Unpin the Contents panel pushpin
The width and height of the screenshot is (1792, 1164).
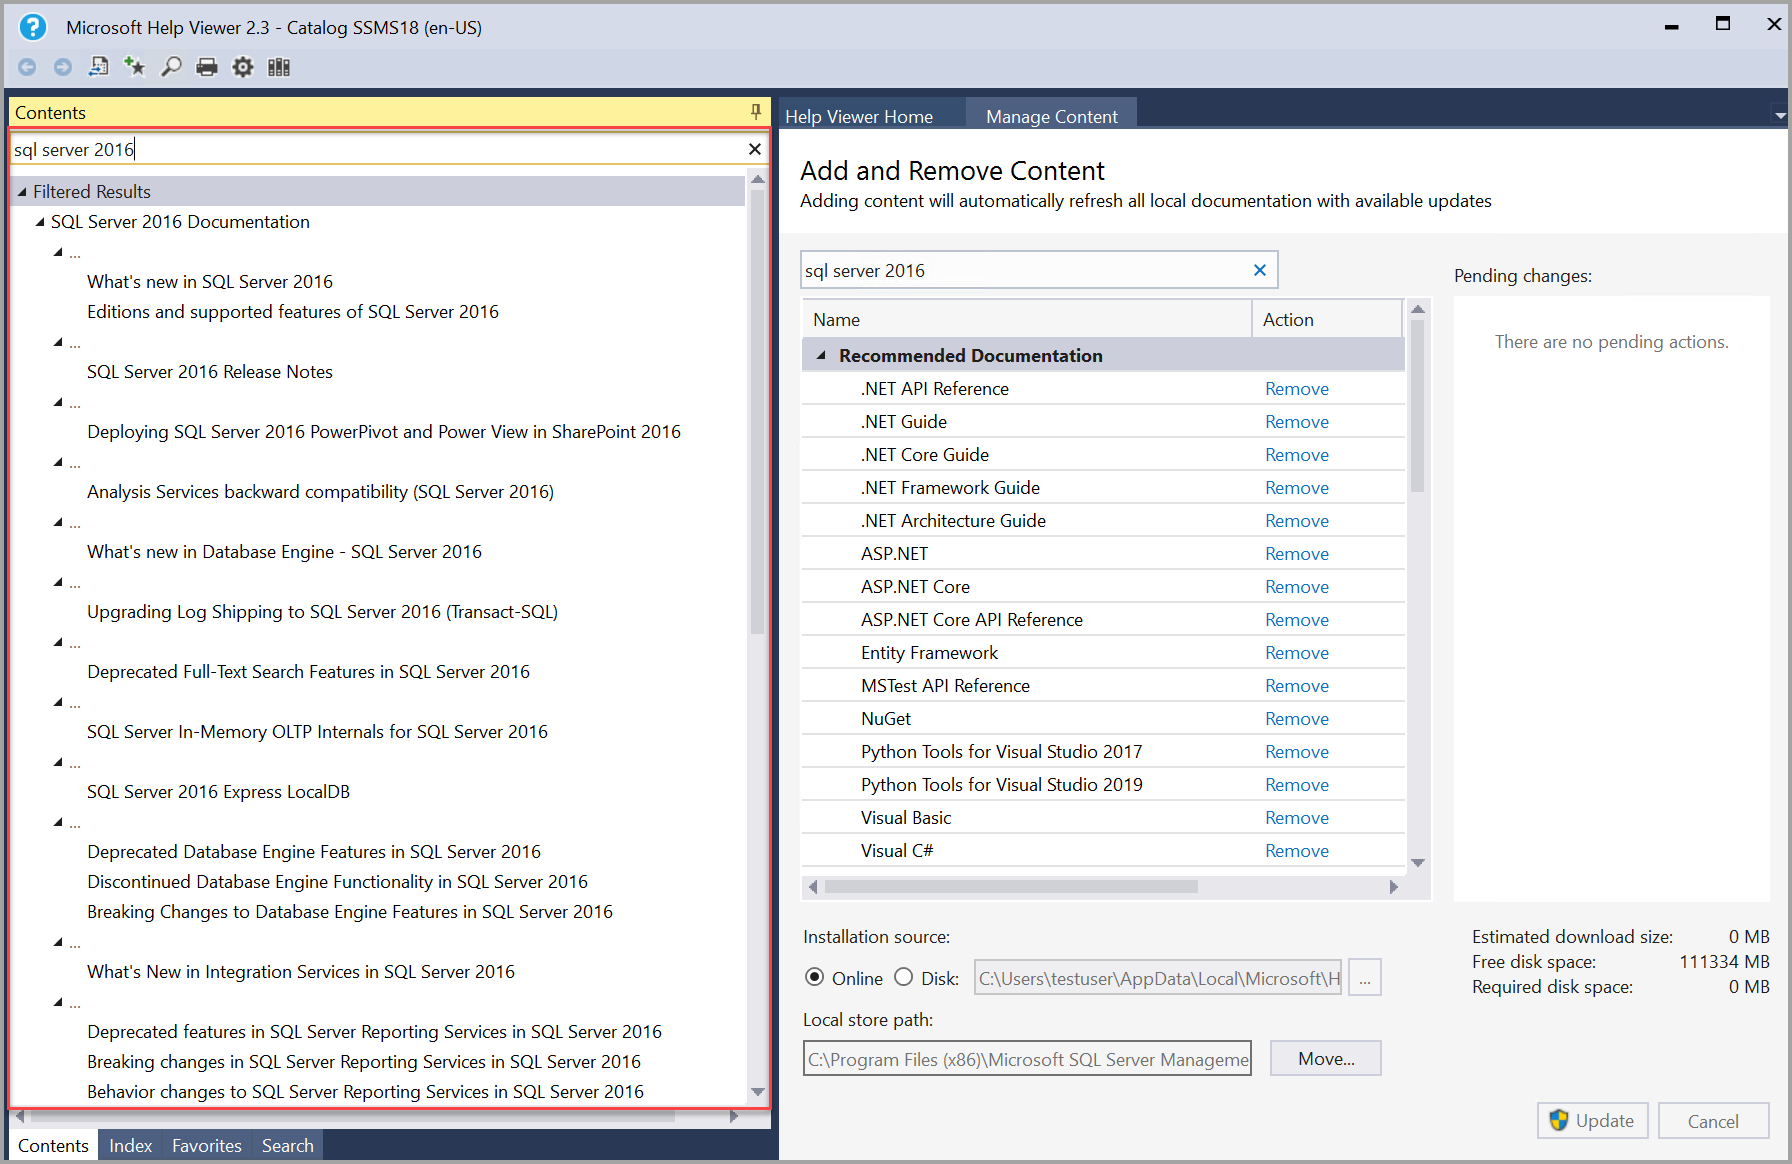(x=757, y=111)
